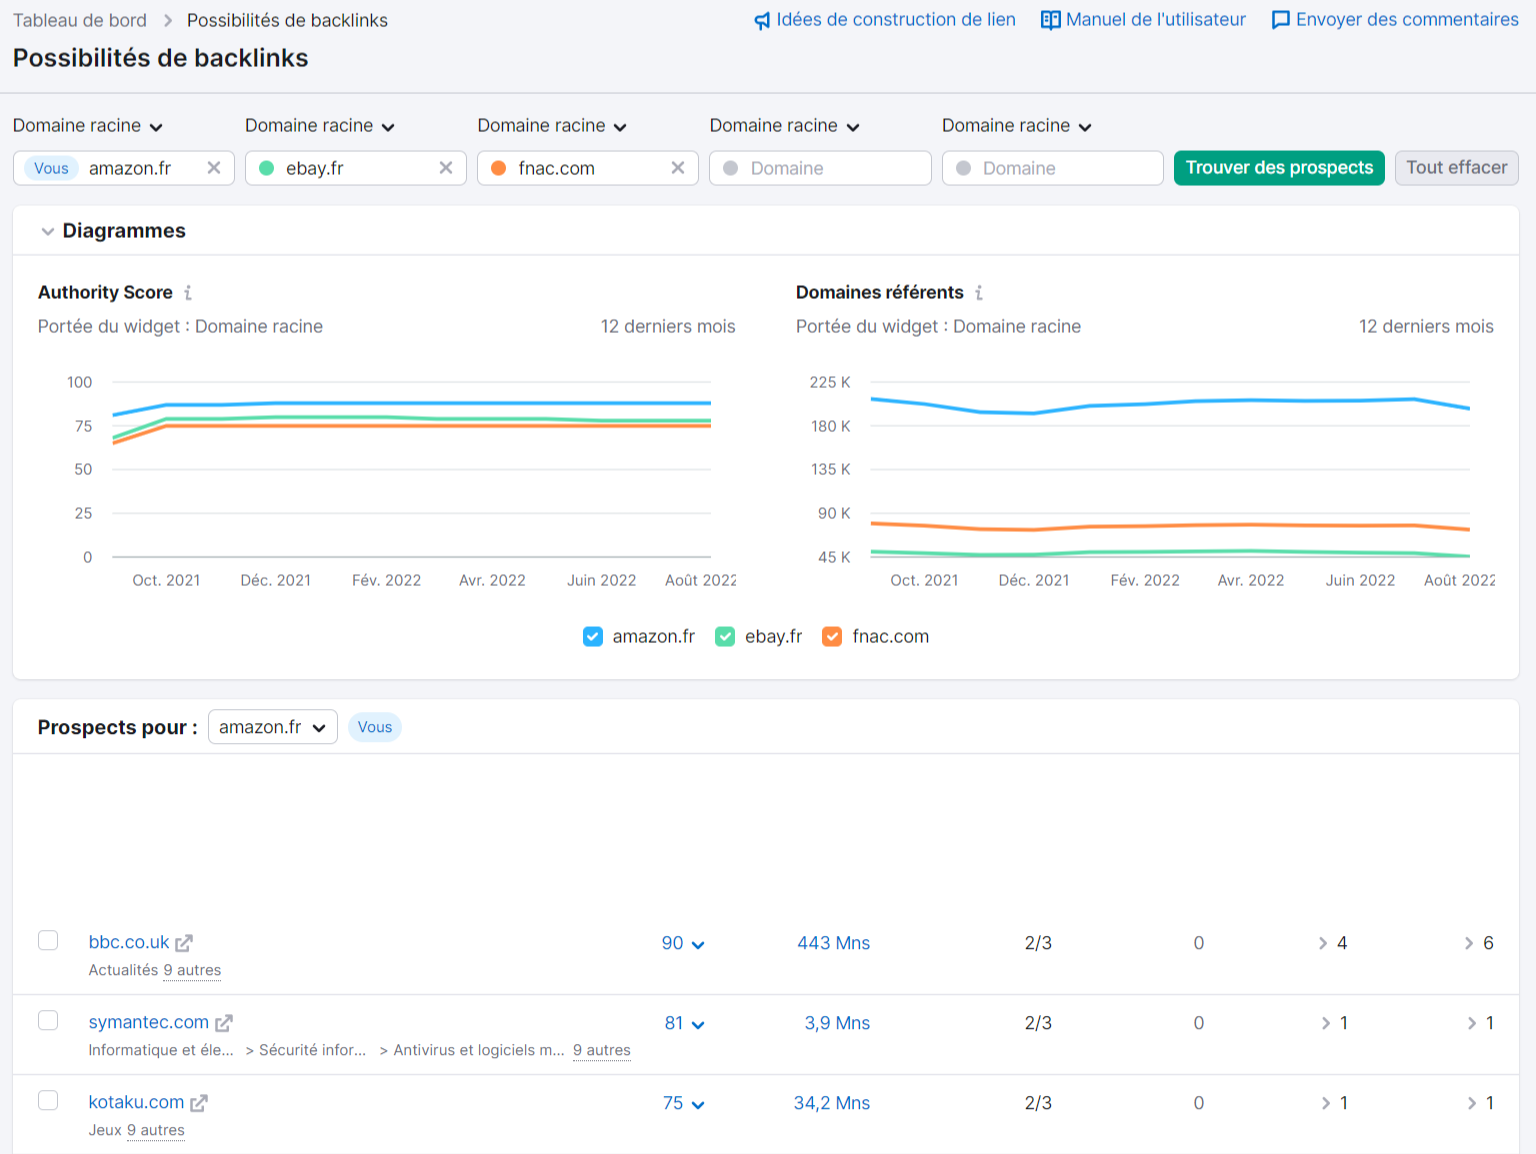The height and width of the screenshot is (1154, 1536).
Task: Click the Diagrammes section title
Action: [x=124, y=231]
